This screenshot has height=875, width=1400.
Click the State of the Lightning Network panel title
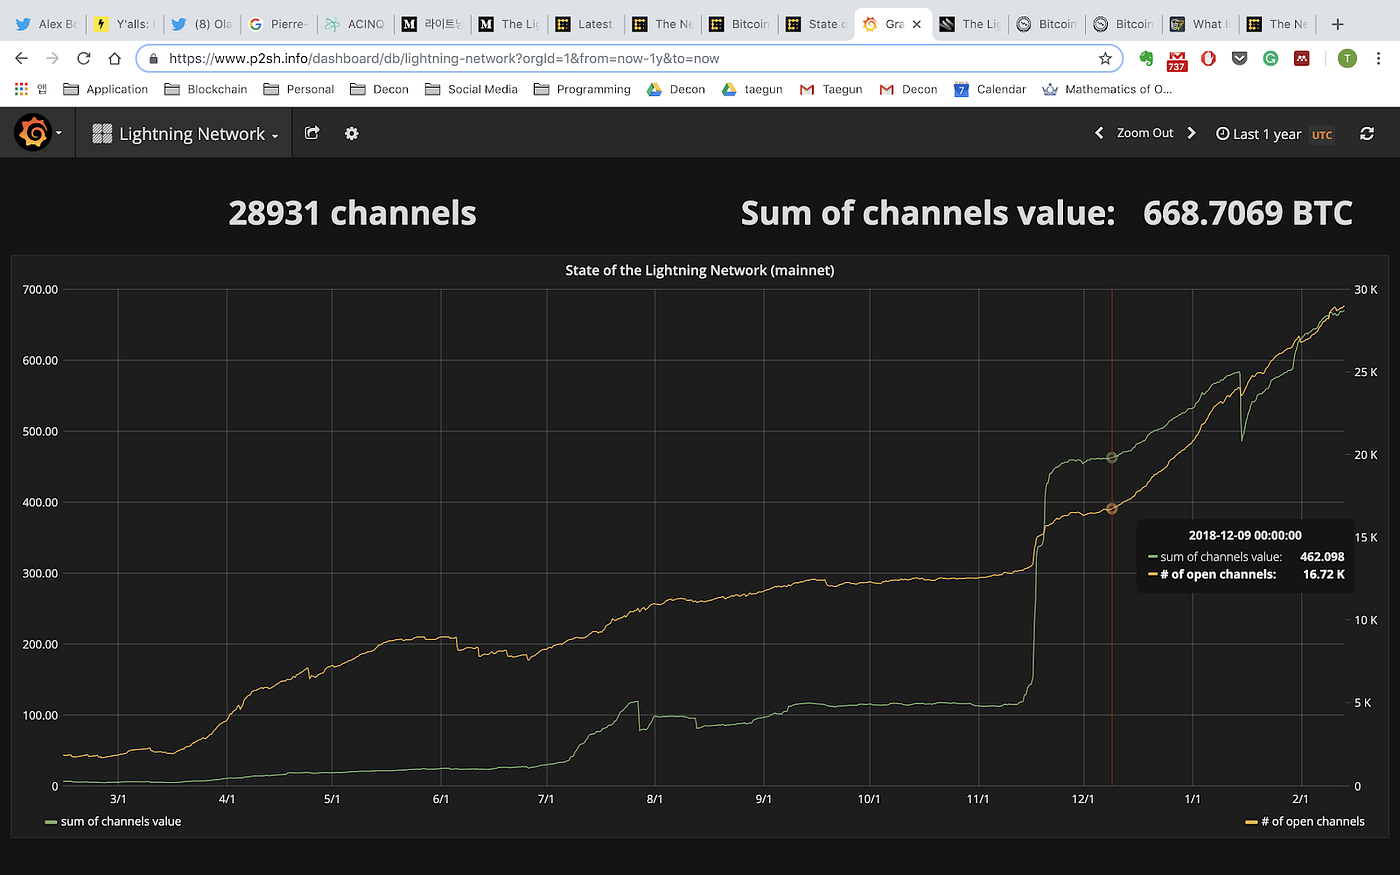699,270
